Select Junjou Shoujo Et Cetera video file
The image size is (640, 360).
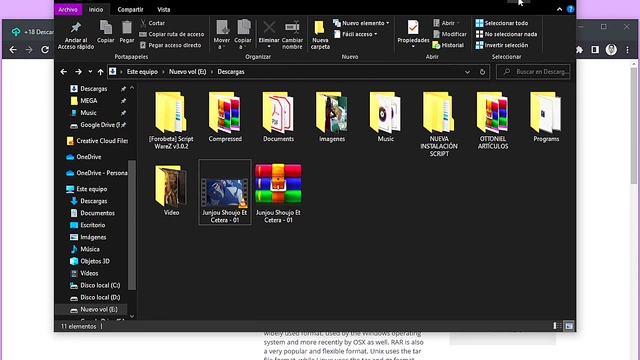coord(225,192)
